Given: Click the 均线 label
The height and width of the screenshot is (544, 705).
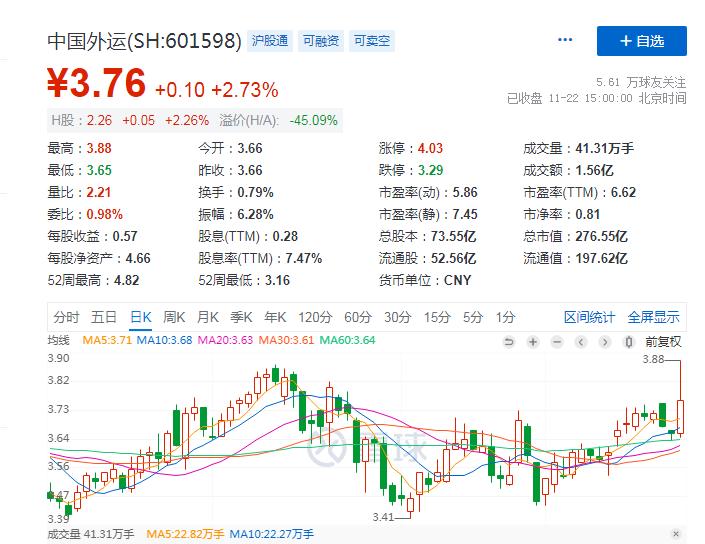Looking at the screenshot, I should [59, 340].
